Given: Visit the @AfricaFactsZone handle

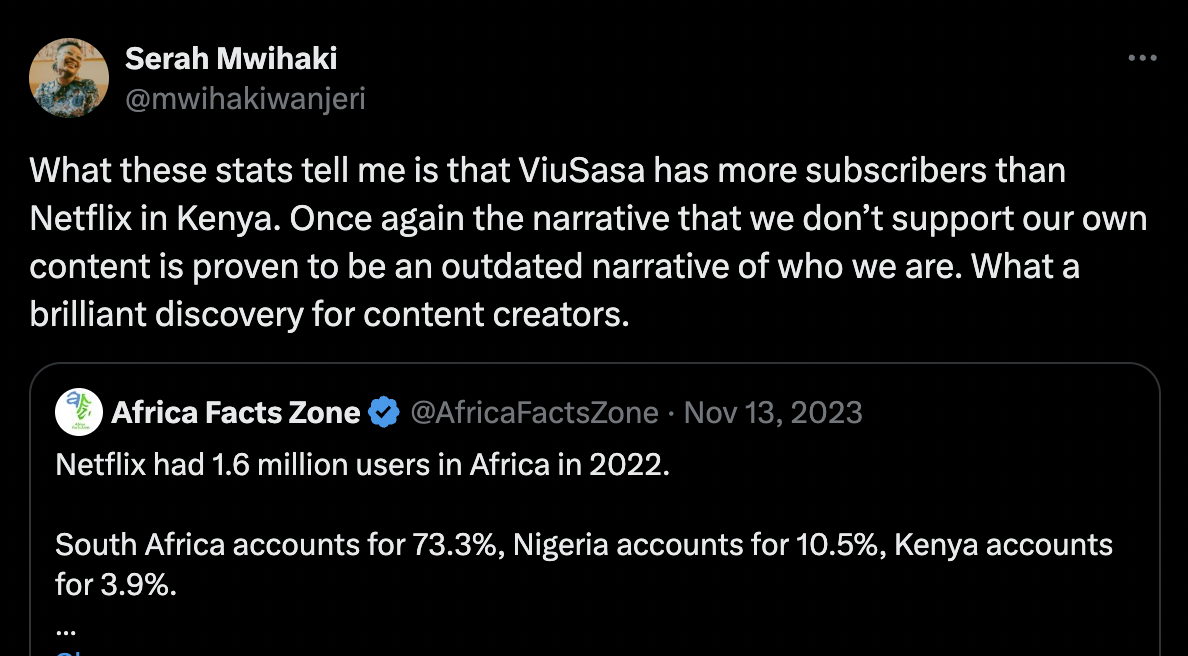Looking at the screenshot, I should [535, 412].
